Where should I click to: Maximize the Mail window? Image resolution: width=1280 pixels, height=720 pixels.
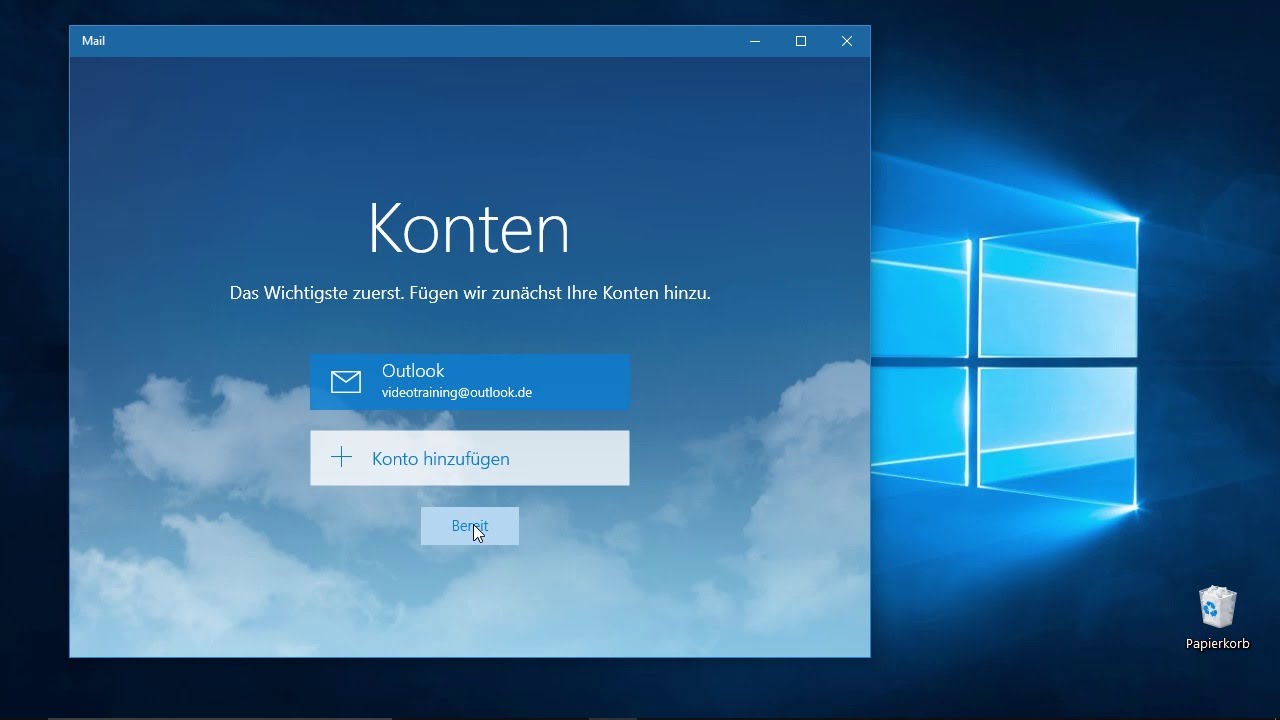click(801, 41)
